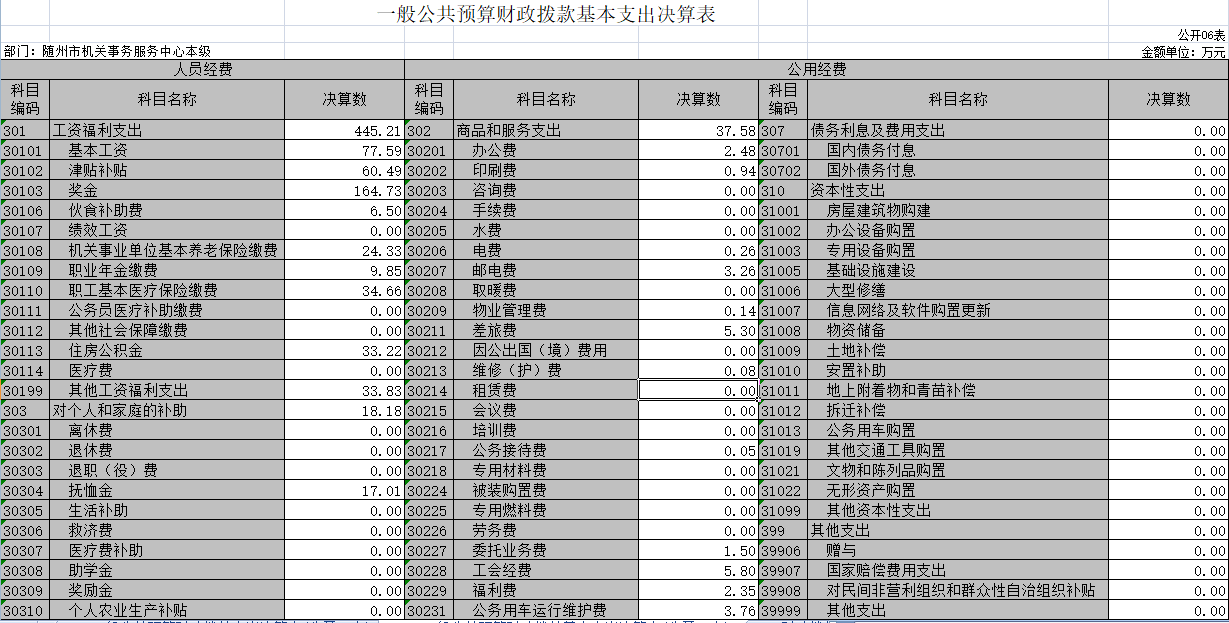Click the 基本工资 name cell

[x=166, y=151]
